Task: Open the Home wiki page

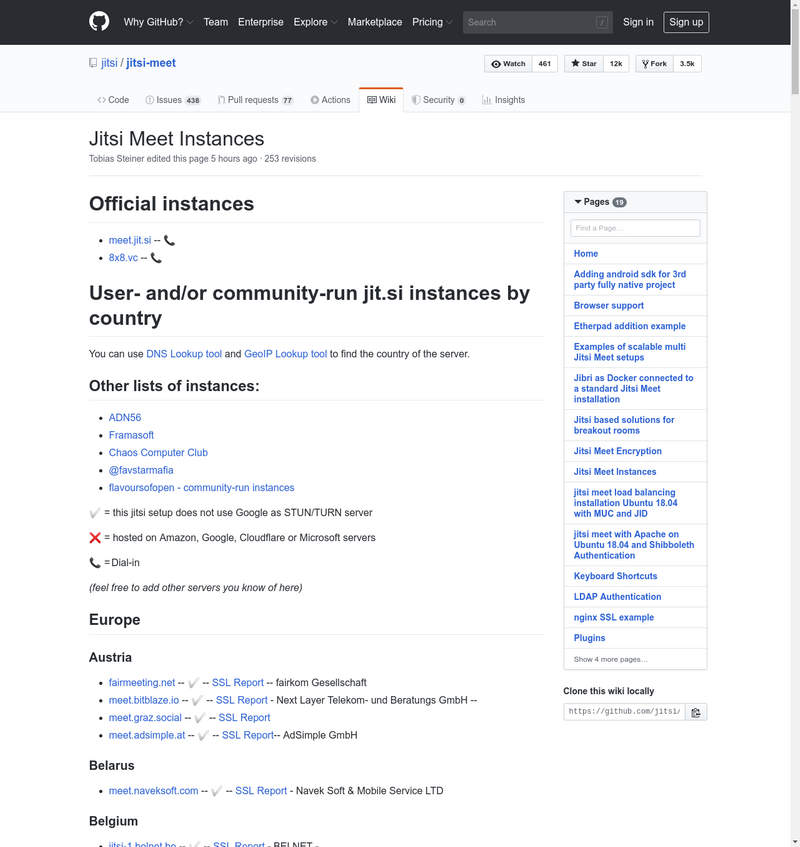Action: point(586,254)
